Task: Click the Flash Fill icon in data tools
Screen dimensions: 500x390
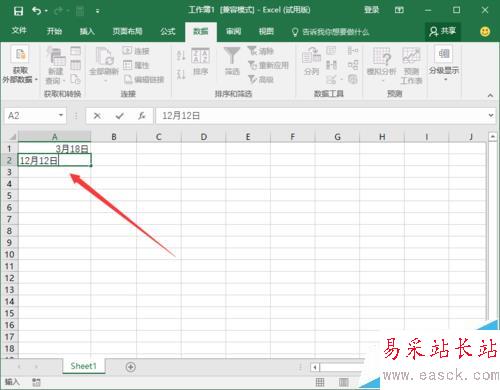Action: pyautogui.click(x=331, y=50)
